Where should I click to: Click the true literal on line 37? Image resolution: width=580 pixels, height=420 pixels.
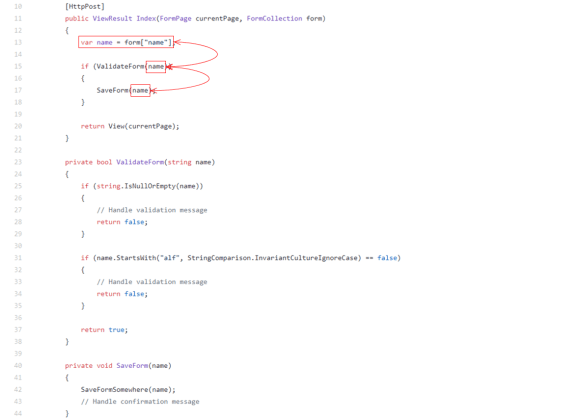pyautogui.click(x=116, y=330)
